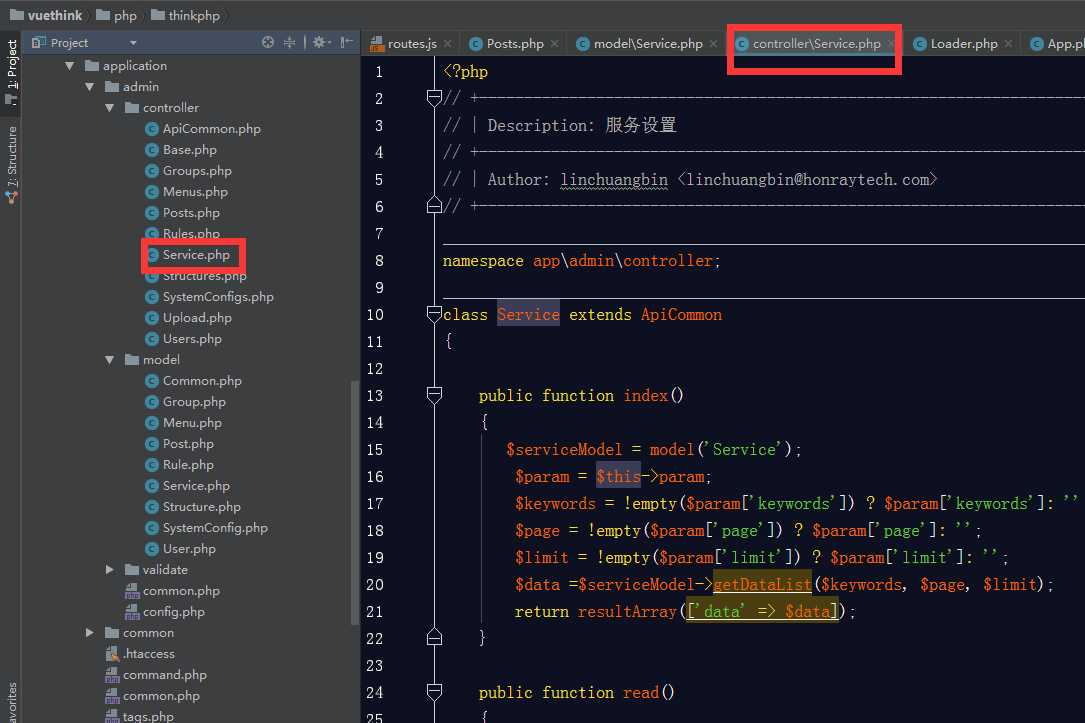Viewport: 1085px width, 723px height.
Task: Close the Loader.php tab
Action: (1008, 44)
